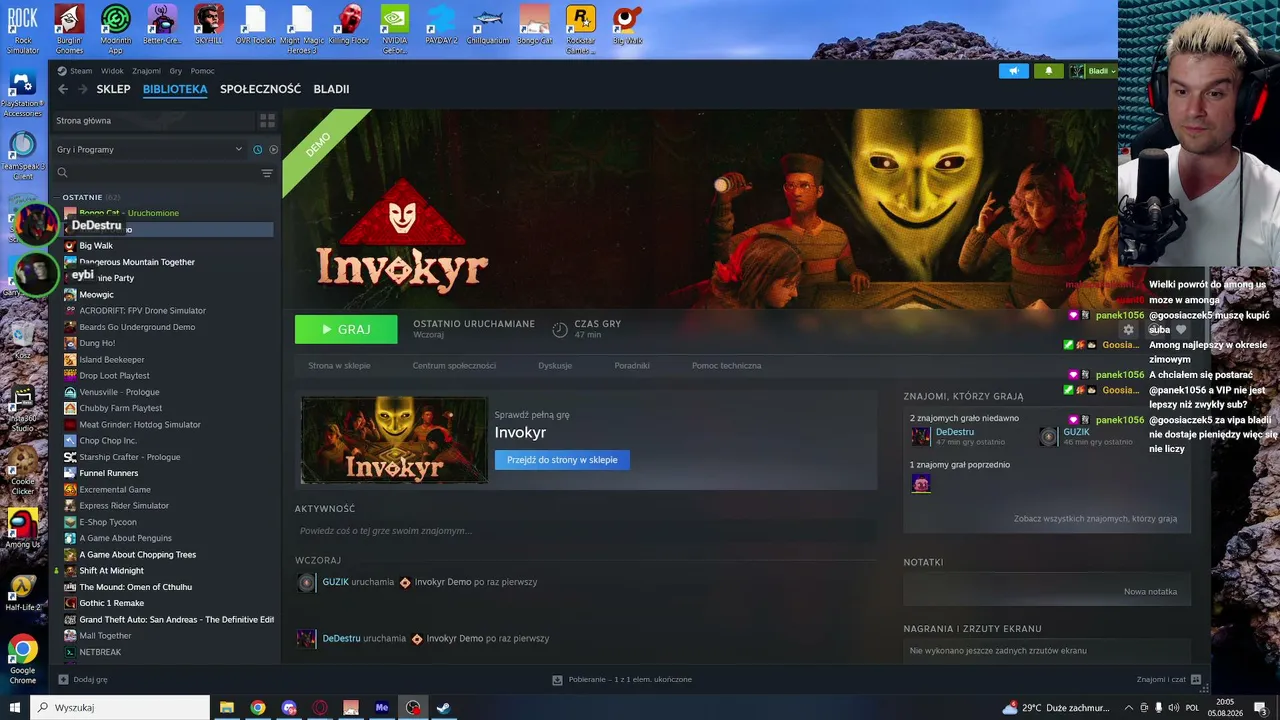Screen dimensions: 1280x720
Task: Open GUZIK friend profile in friends panel
Action: click(x=1076, y=432)
